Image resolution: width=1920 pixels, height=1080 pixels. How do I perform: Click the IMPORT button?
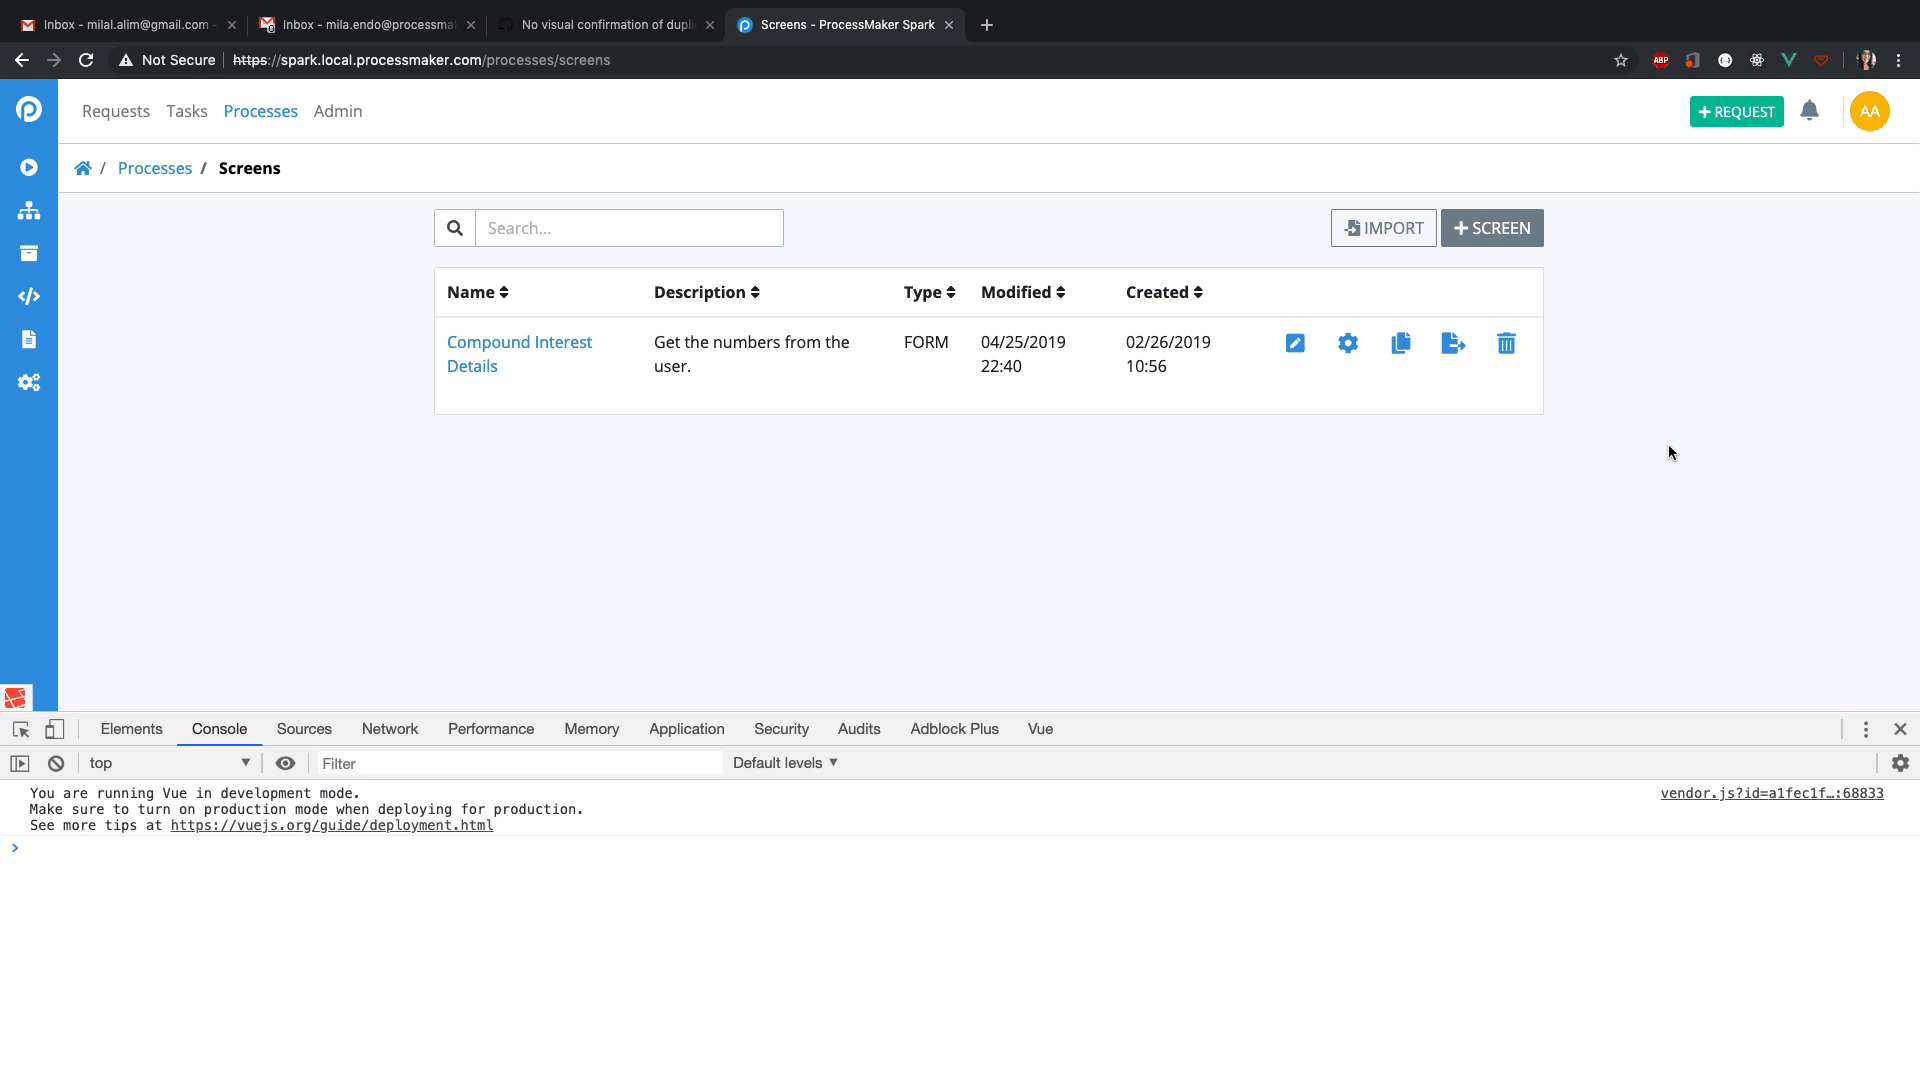[1383, 228]
